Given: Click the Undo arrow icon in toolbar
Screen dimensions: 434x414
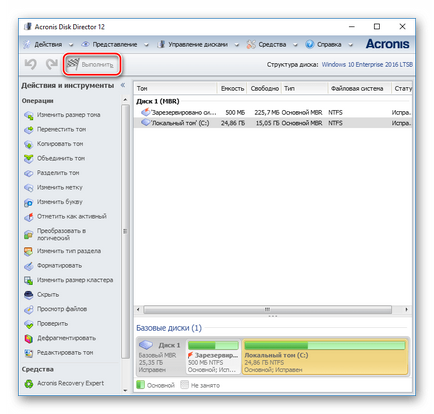Looking at the screenshot, I should click(30, 64).
